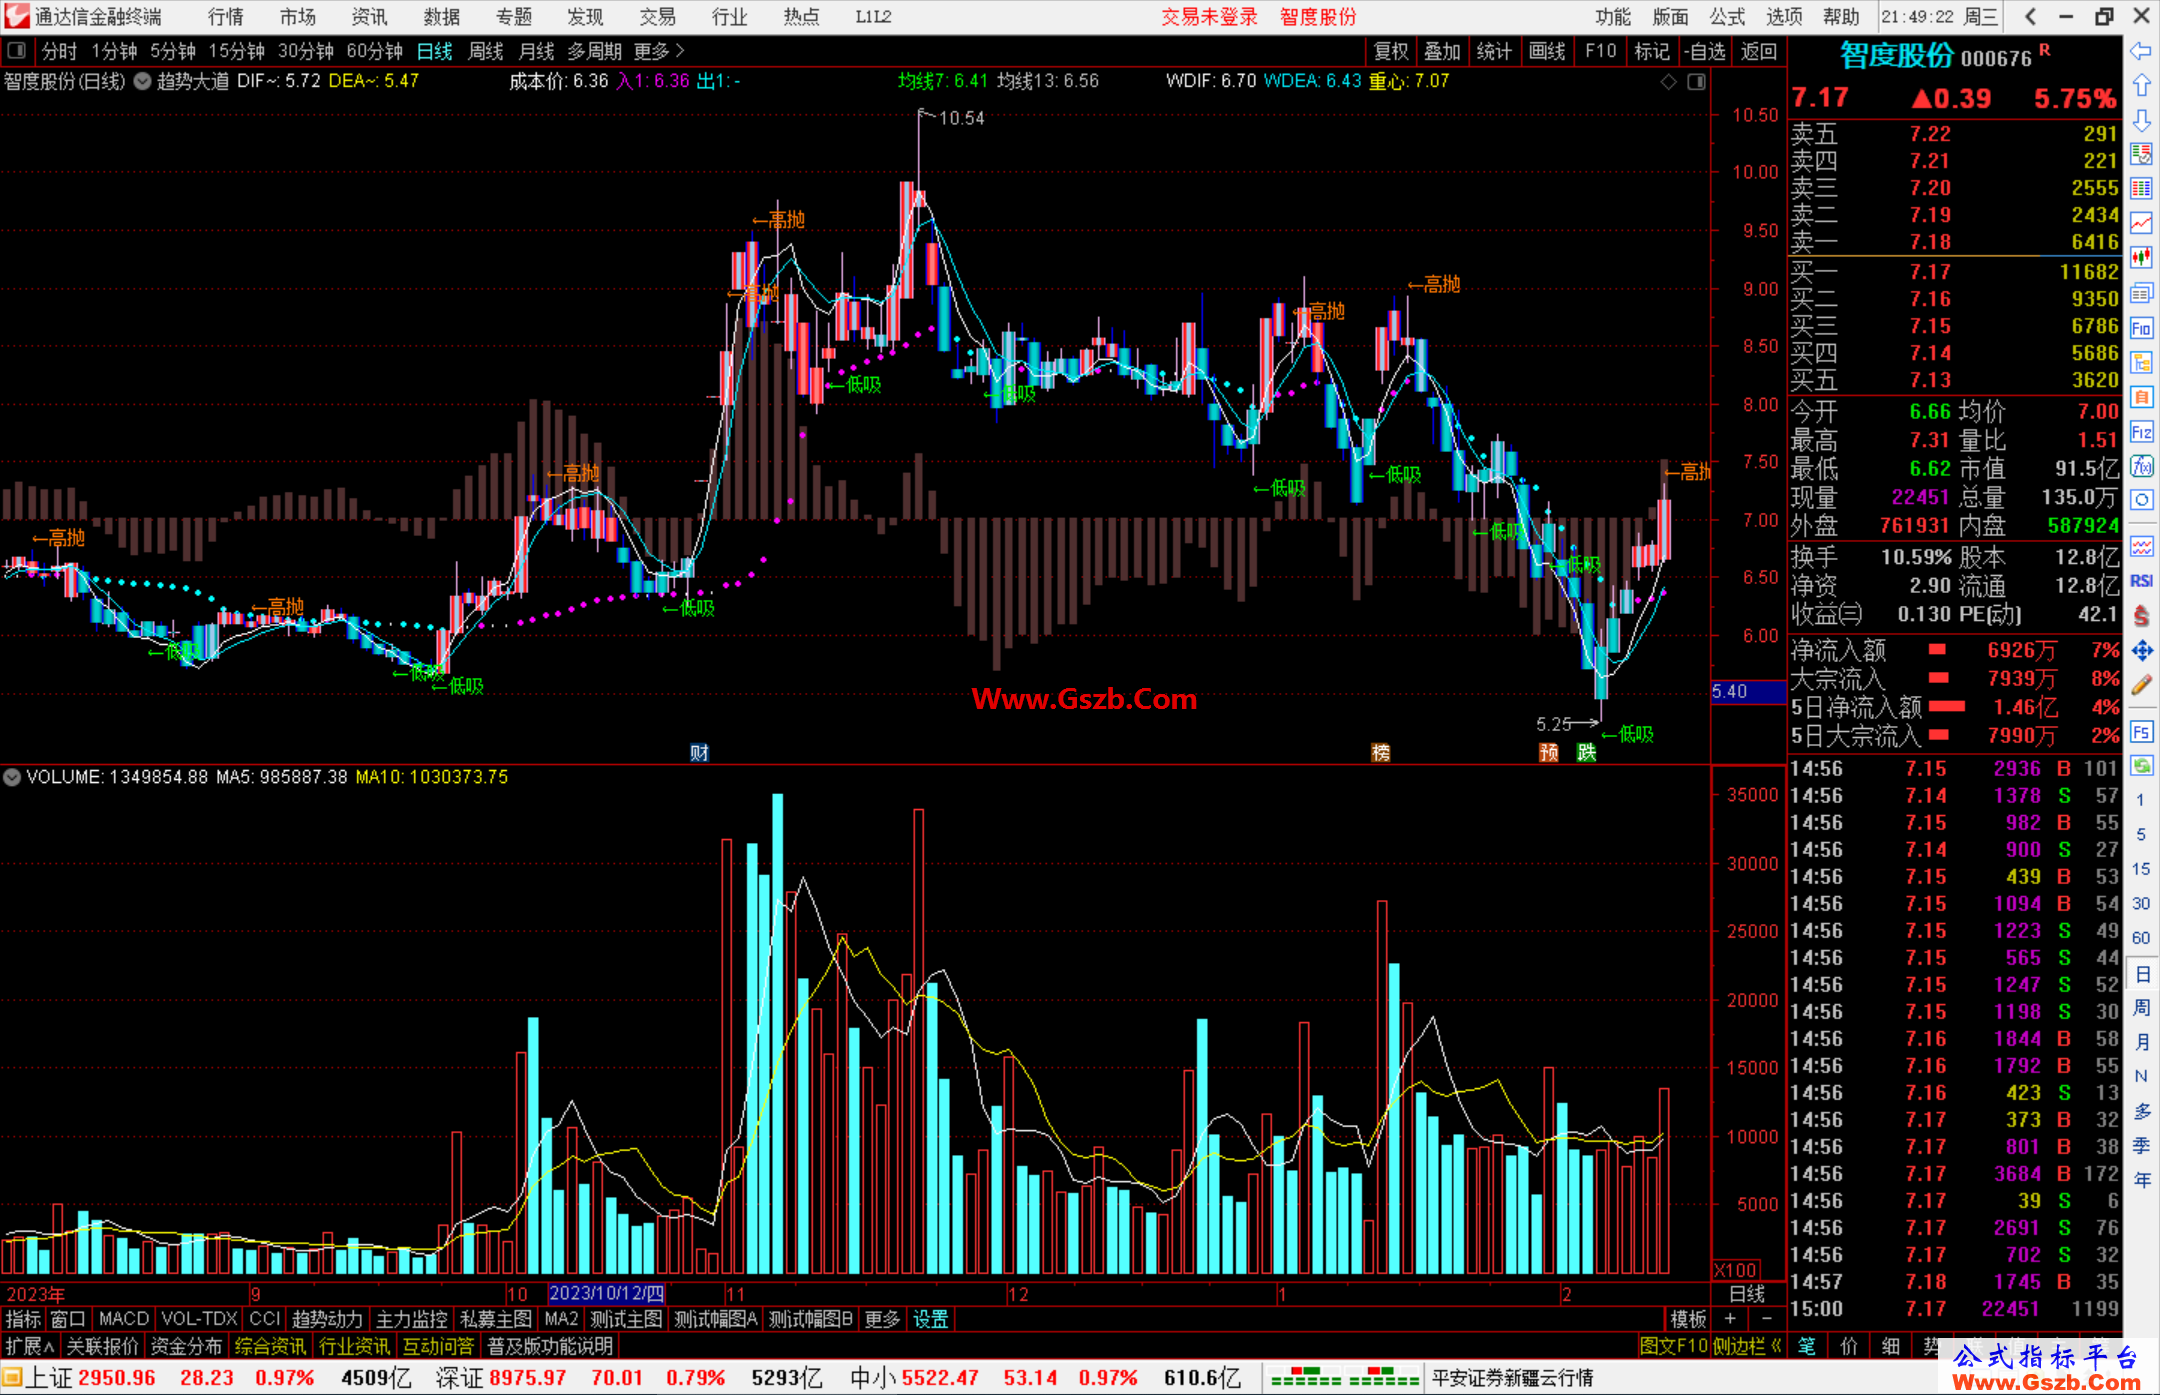Screen dimensions: 2160x1395
Task: Click the blue four-way move arrows icon
Action: (x=2141, y=651)
